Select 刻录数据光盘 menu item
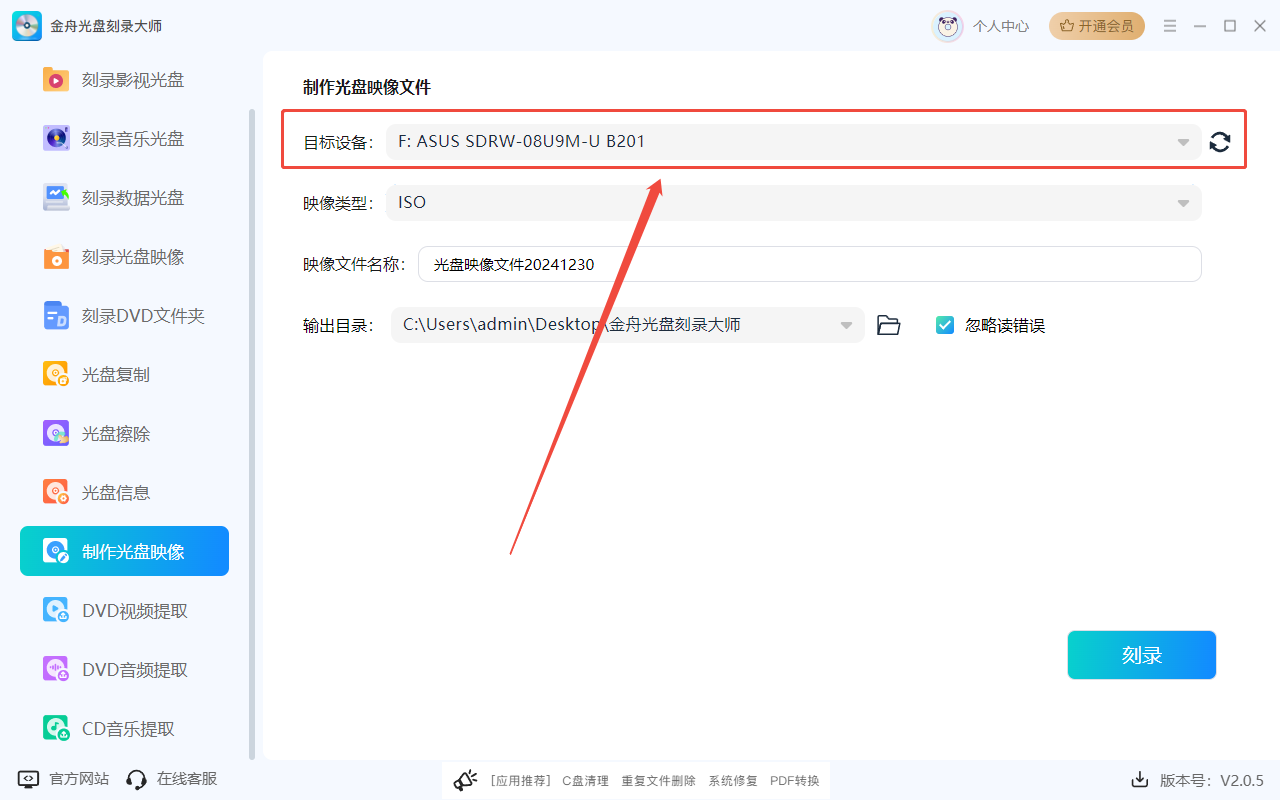 point(133,198)
